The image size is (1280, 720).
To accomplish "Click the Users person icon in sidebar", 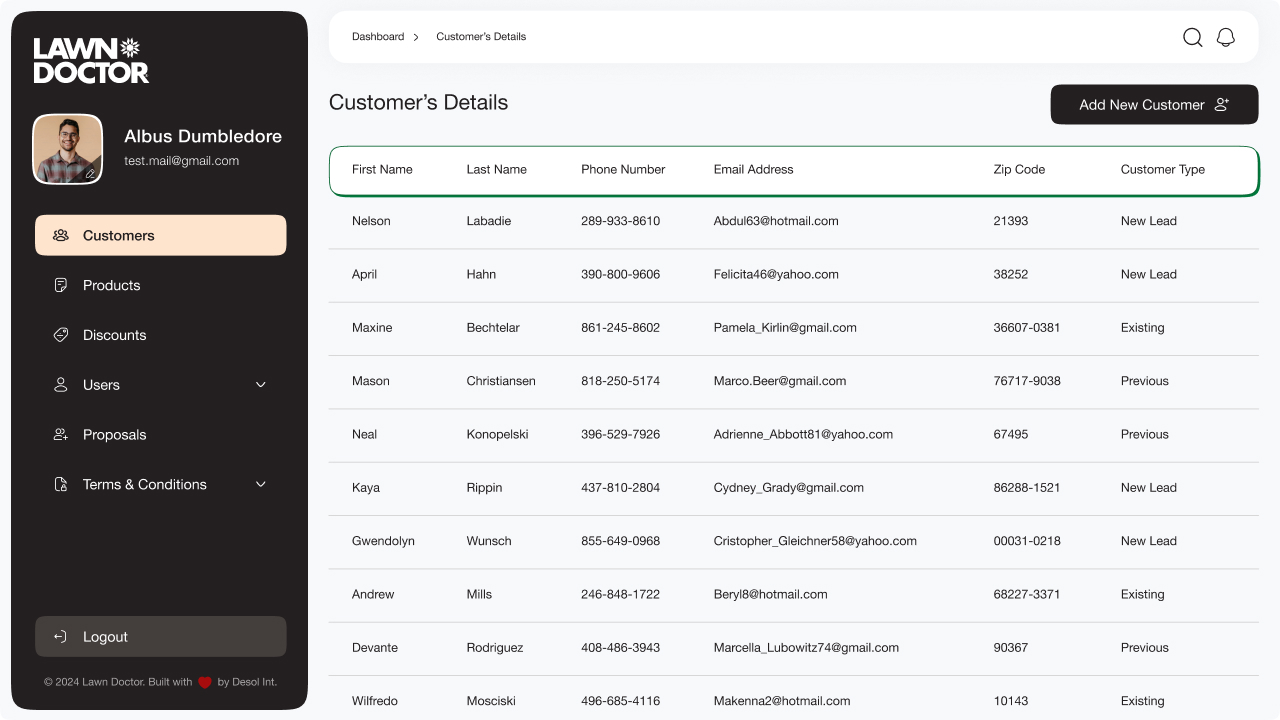I will click(x=61, y=385).
